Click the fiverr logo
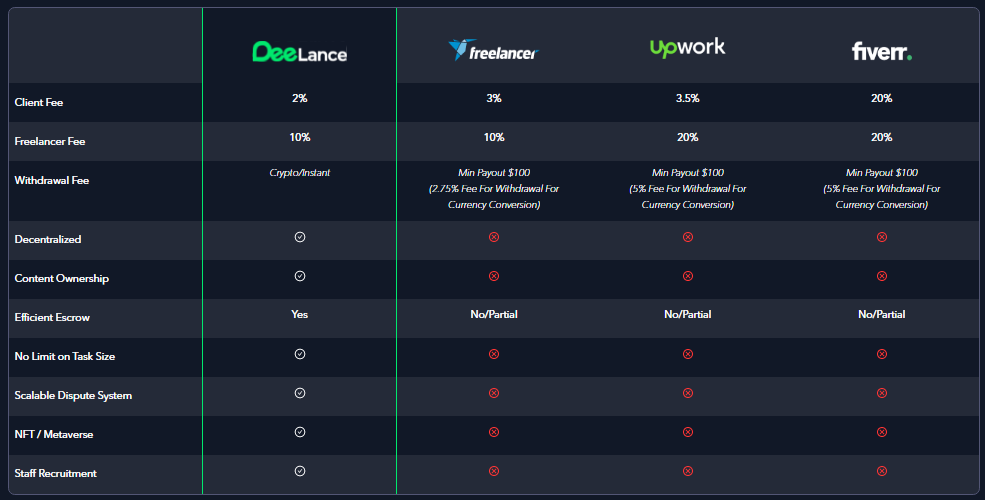Screen dimensions: 985x500 [881, 51]
